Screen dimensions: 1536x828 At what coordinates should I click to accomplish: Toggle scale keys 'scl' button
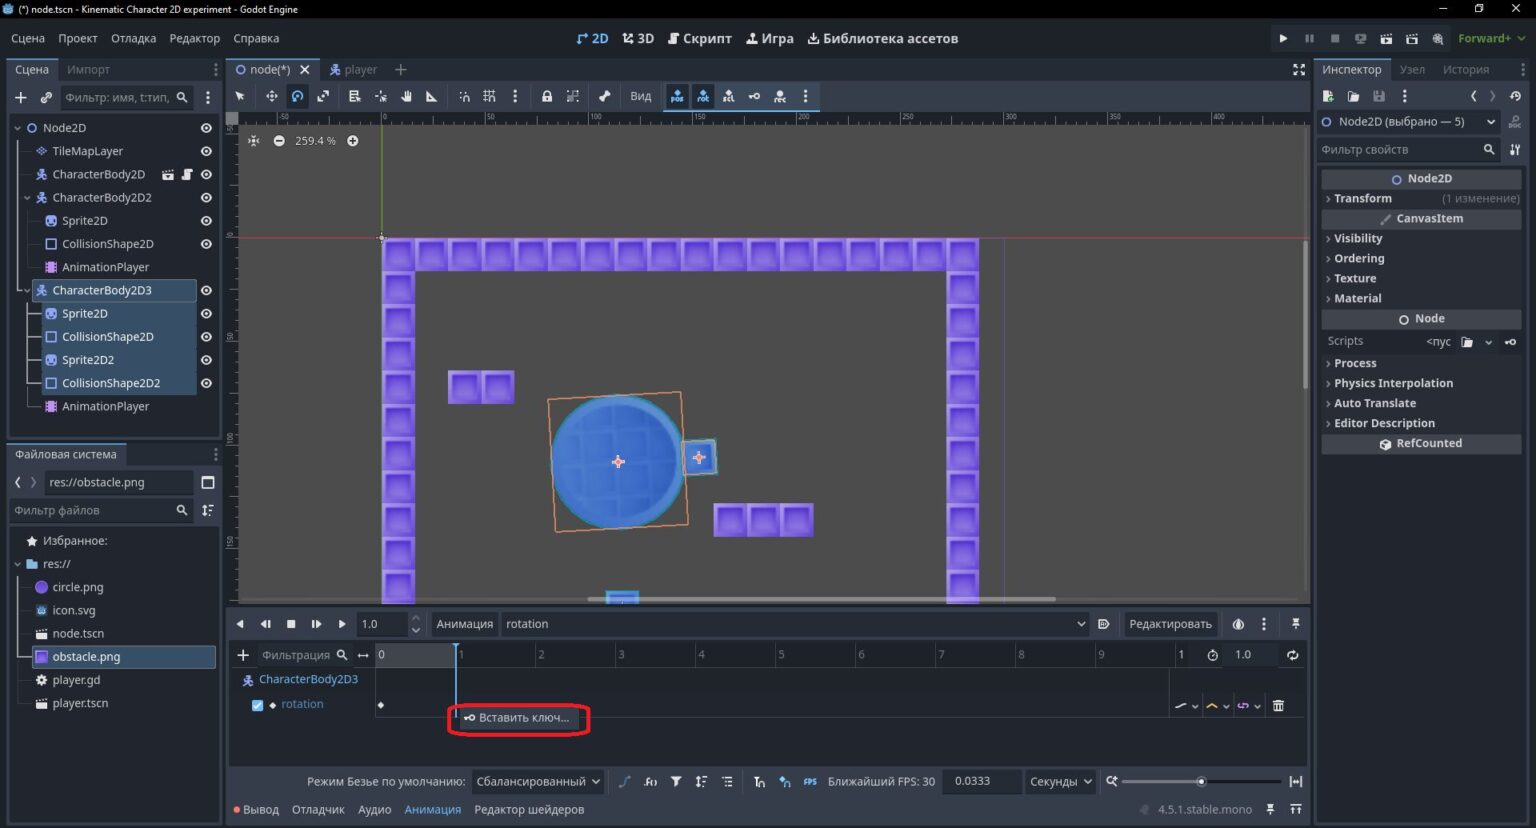tap(728, 96)
